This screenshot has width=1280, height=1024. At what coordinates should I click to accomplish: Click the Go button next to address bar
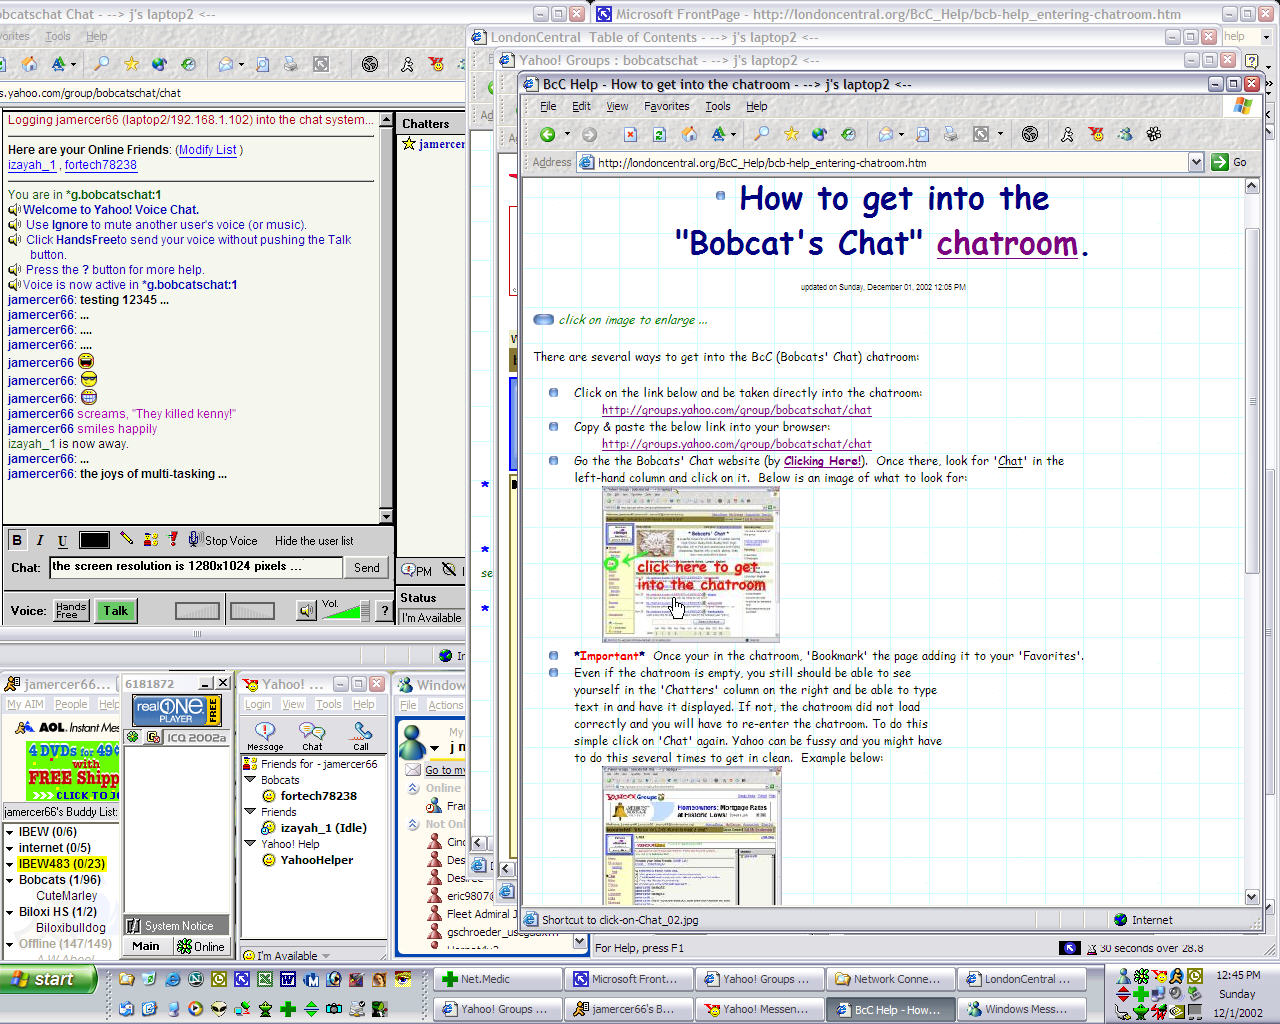point(1229,162)
